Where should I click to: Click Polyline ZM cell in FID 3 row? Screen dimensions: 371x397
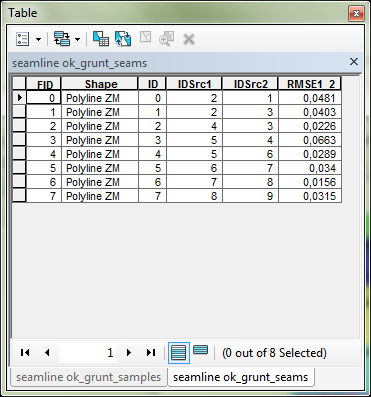coord(100,140)
